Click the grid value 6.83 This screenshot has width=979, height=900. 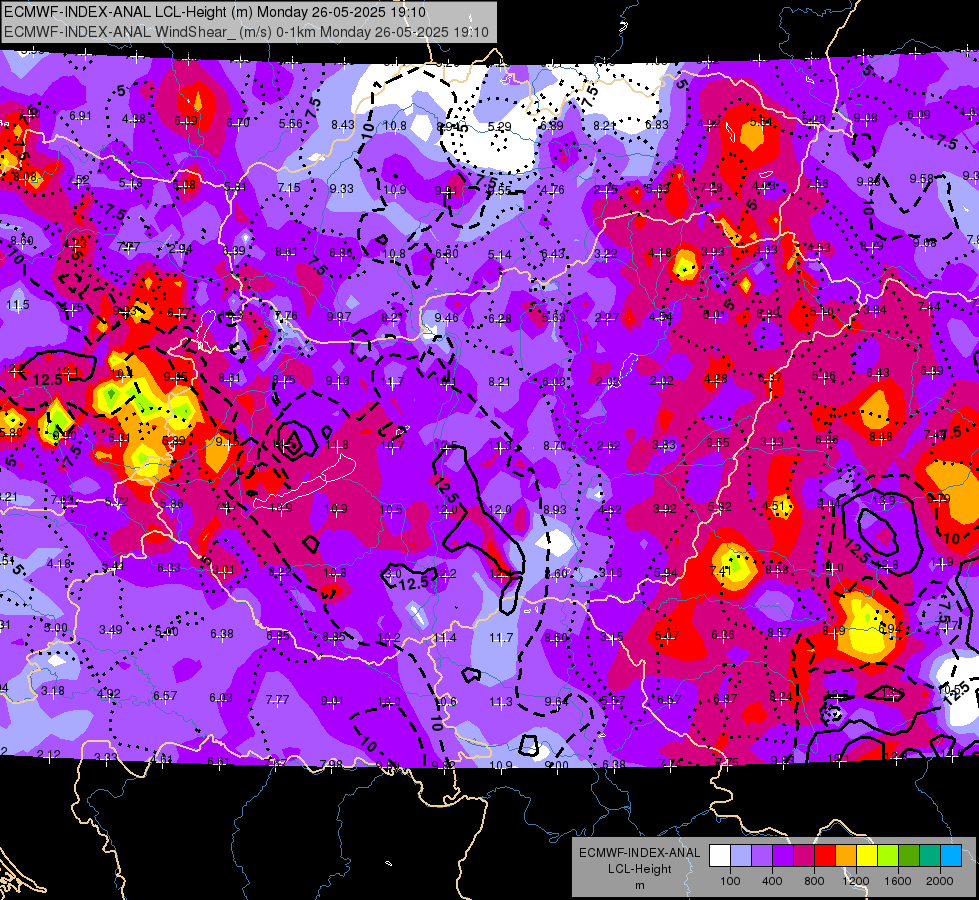coord(657,125)
